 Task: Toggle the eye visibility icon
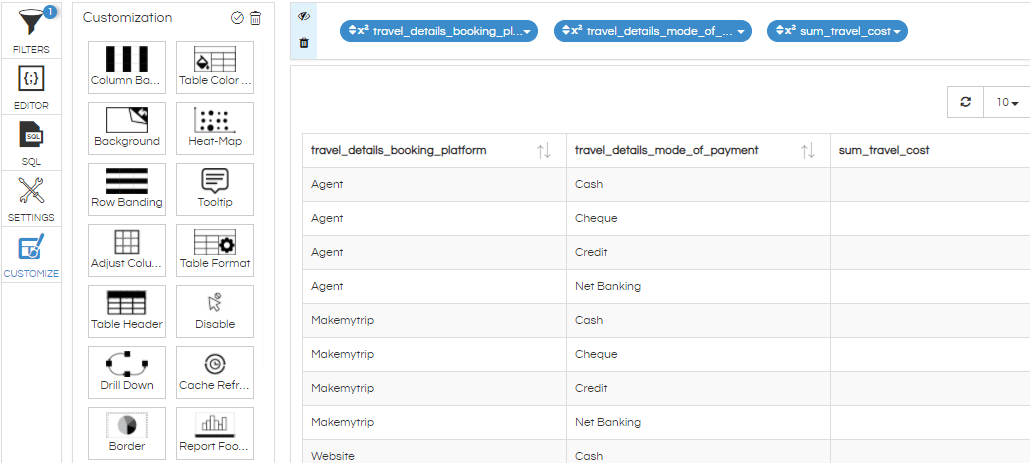[x=303, y=17]
